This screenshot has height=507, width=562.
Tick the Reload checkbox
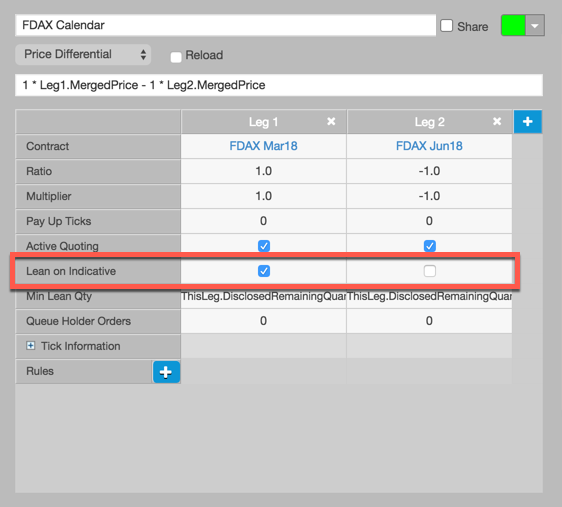click(176, 57)
